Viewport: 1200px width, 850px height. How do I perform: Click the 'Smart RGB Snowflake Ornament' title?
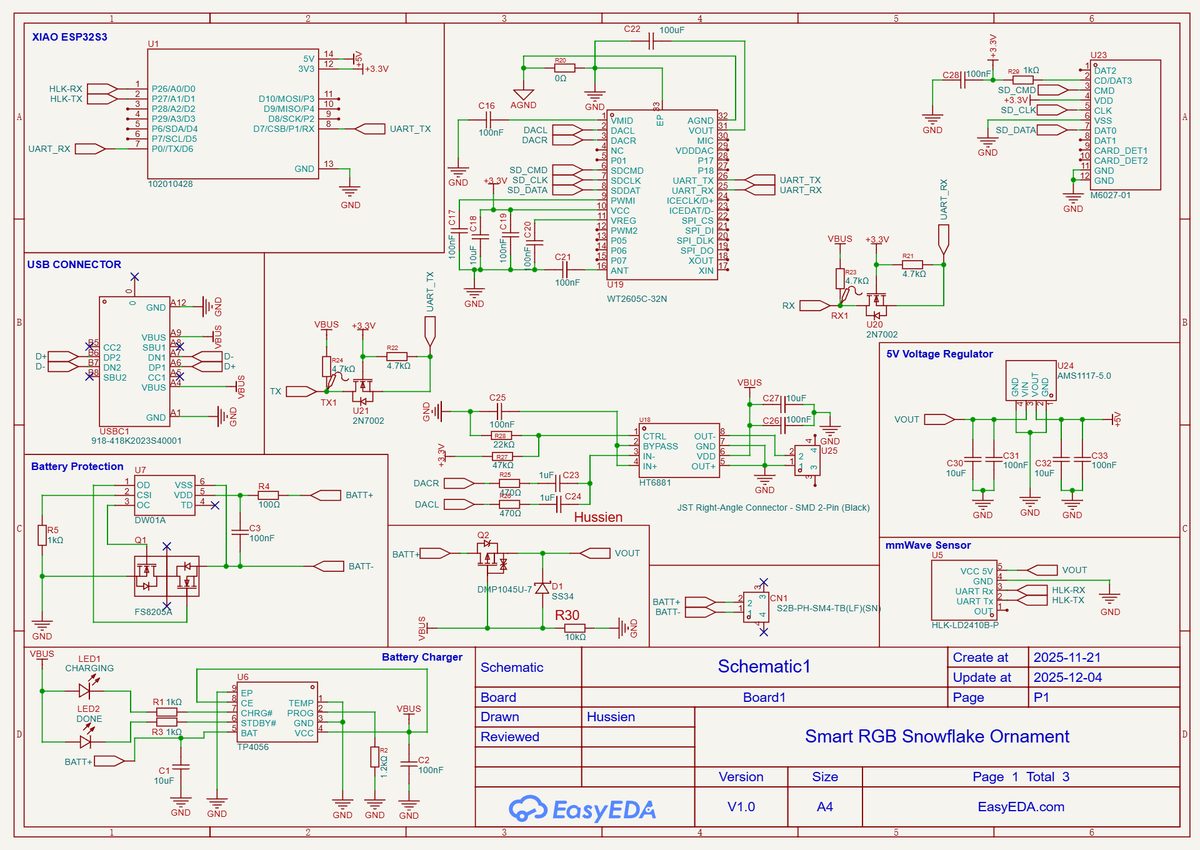937,737
